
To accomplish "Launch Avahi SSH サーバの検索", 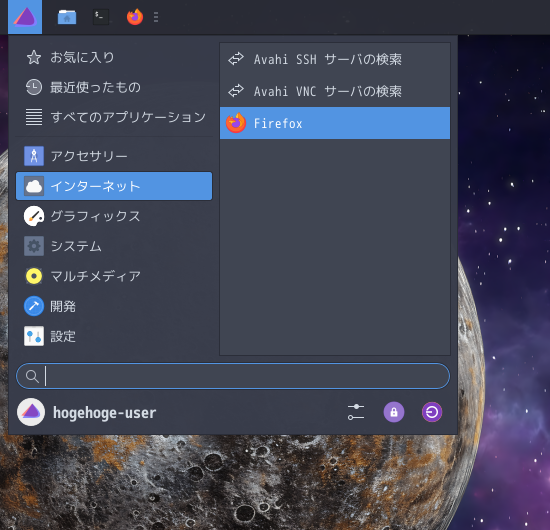I will click(x=335, y=59).
